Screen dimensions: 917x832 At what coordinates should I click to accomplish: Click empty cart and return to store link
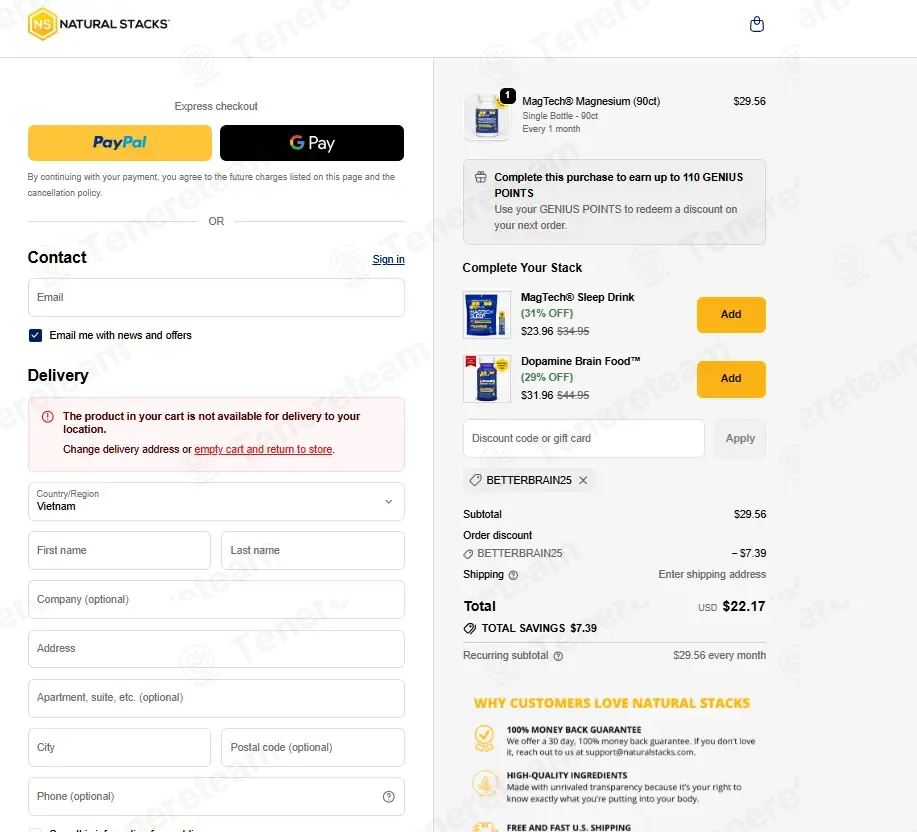[x=263, y=449]
